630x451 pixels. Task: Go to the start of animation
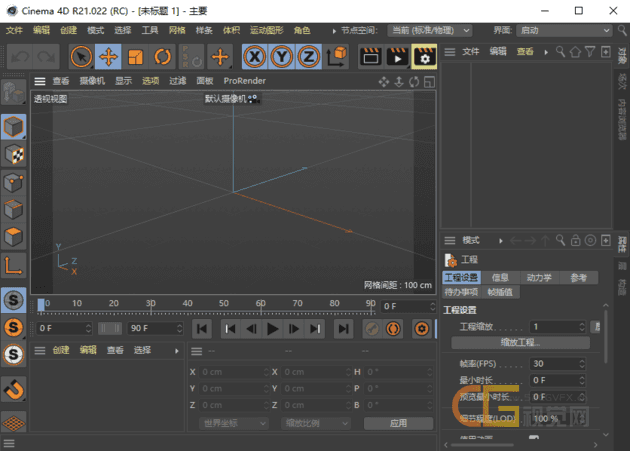(202, 329)
